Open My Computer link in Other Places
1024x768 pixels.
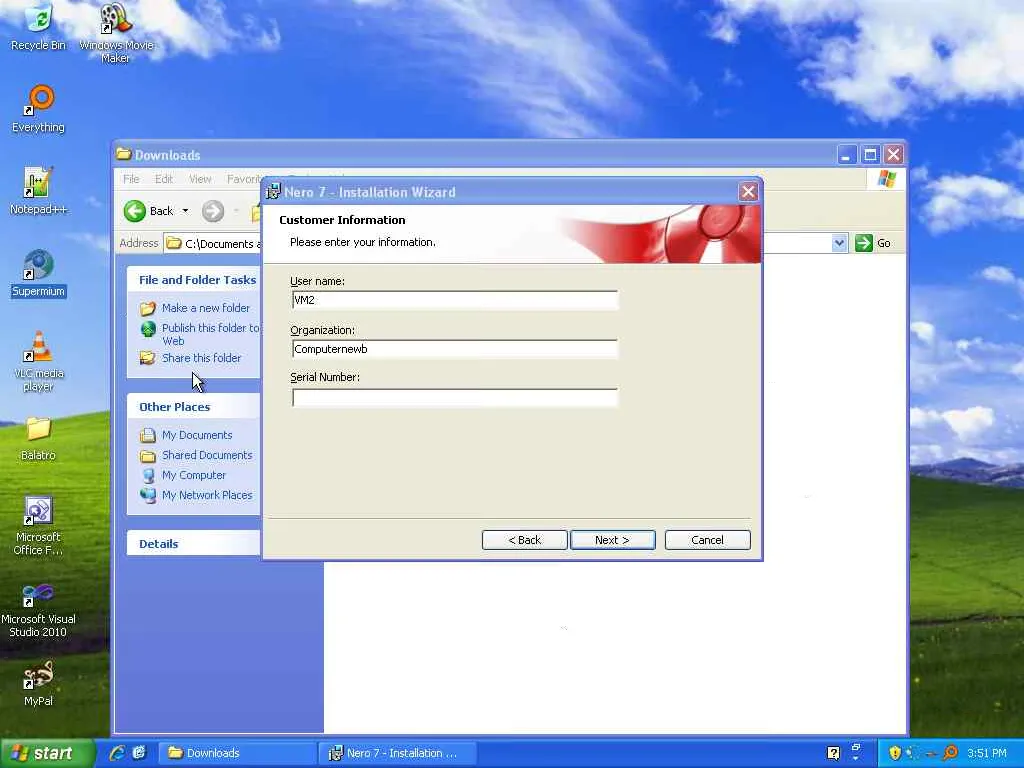[x=194, y=475]
